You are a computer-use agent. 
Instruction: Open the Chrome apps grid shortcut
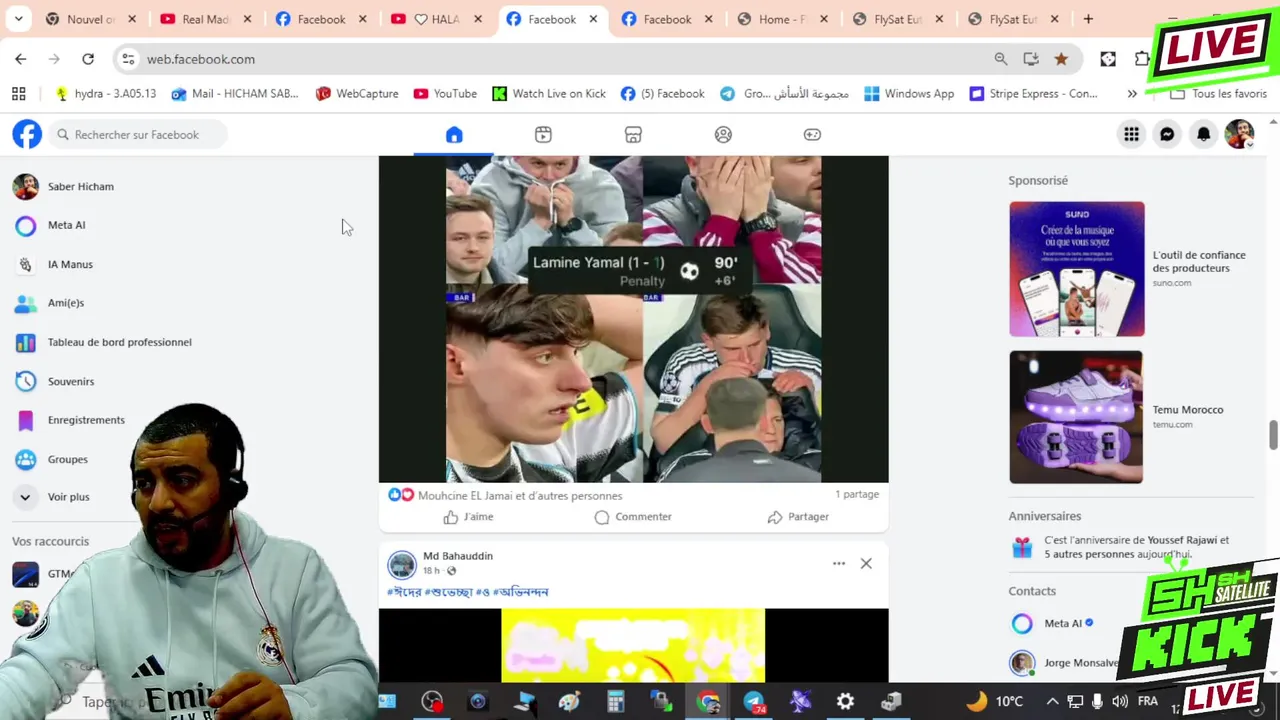point(18,93)
